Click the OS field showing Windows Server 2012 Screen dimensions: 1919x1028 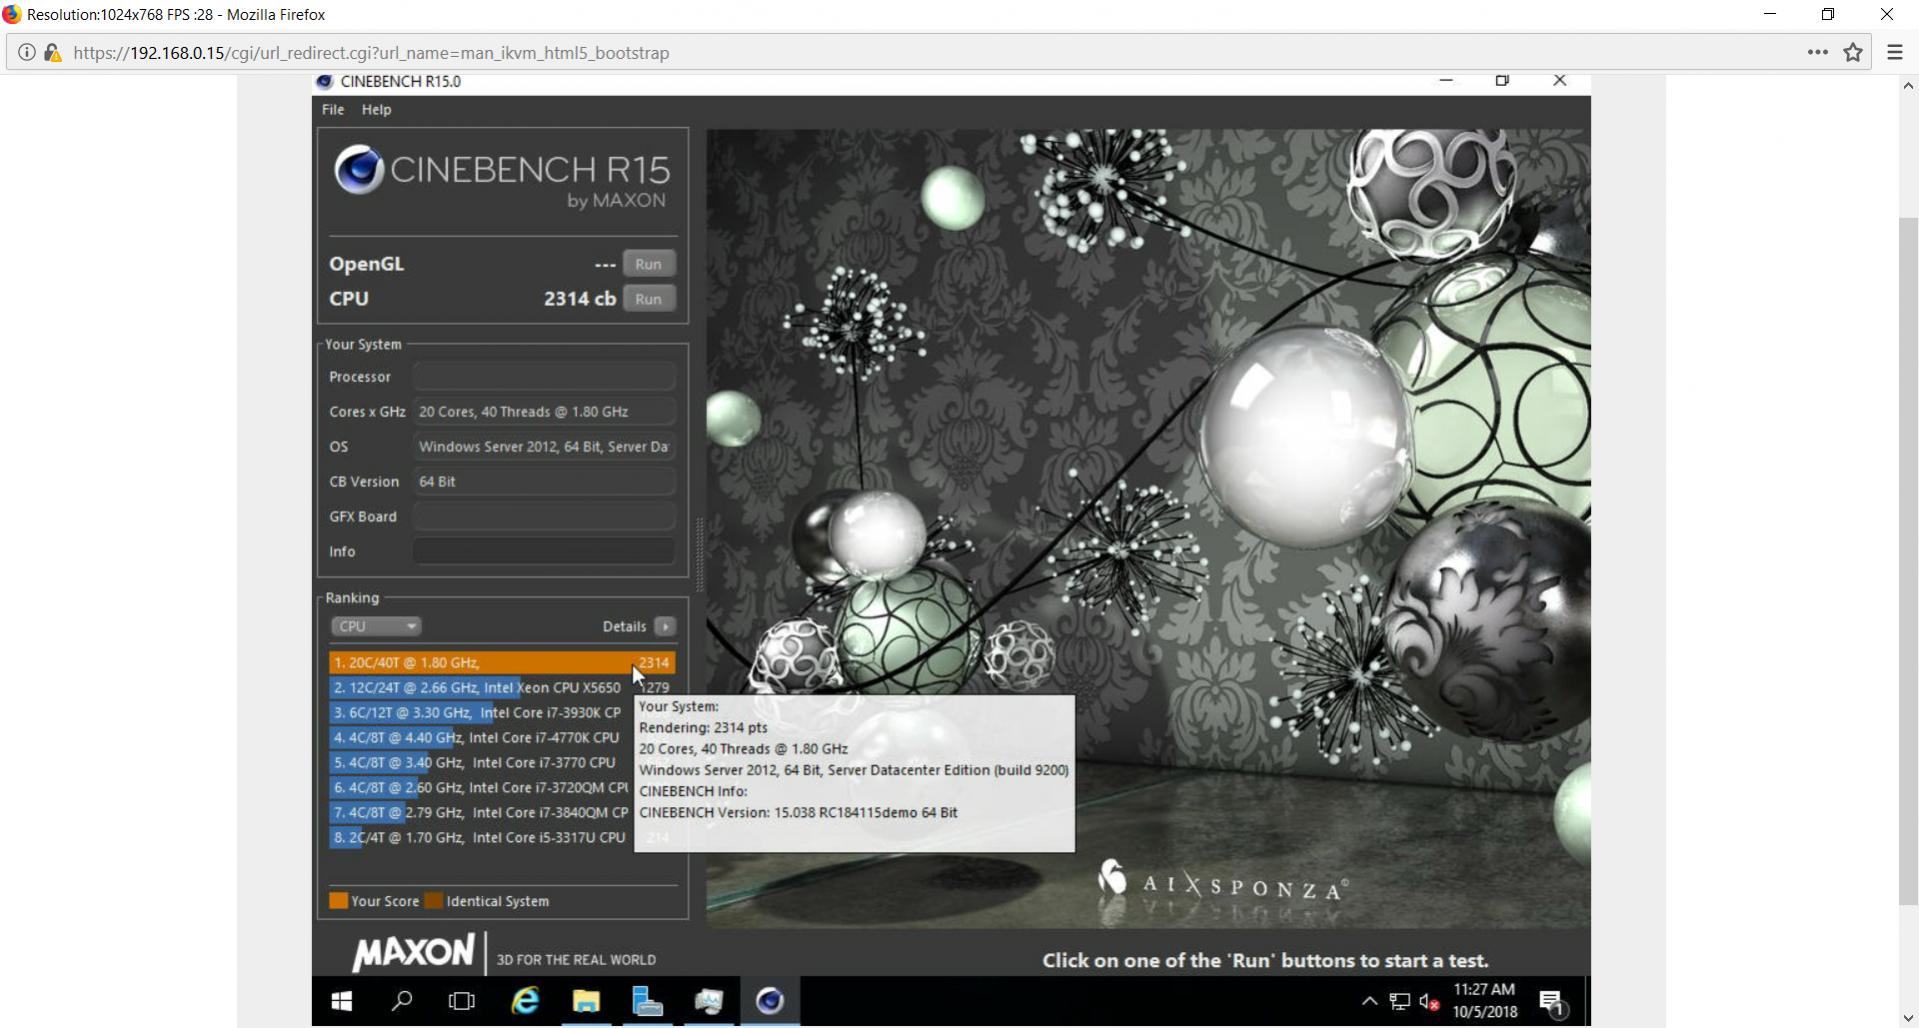tap(544, 447)
